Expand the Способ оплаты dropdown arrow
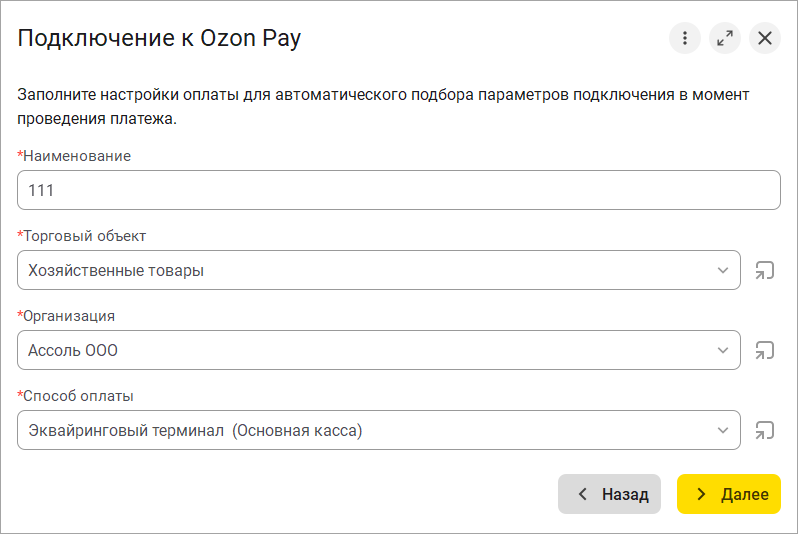The height and width of the screenshot is (534, 798). point(724,430)
